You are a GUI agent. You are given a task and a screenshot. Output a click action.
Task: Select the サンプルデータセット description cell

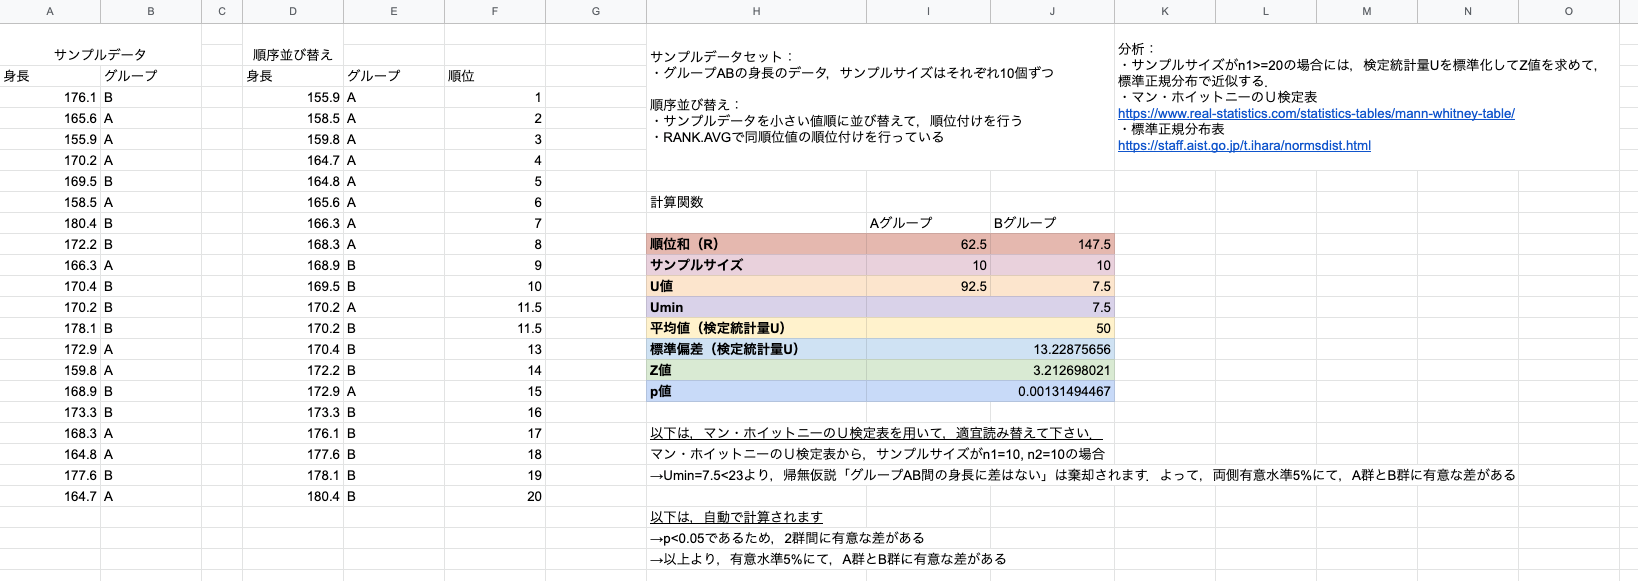(x=880, y=97)
